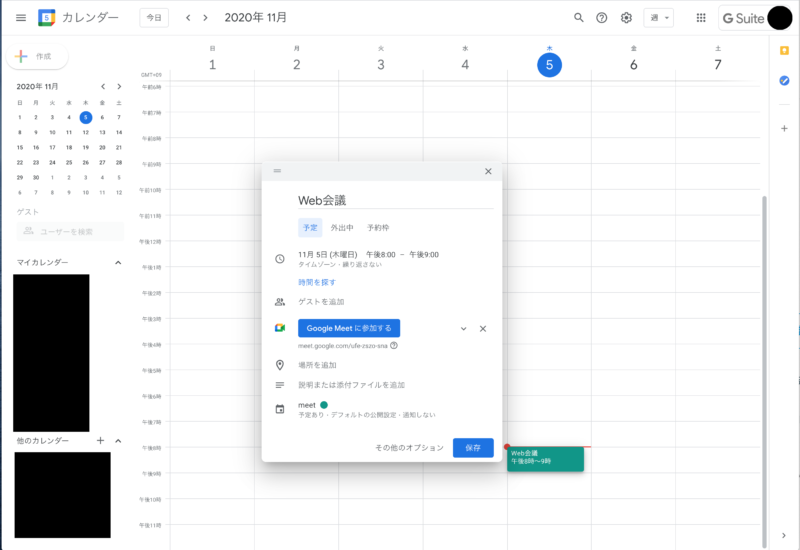Image resolution: width=800 pixels, height=550 pixels.
Task: Select Monday 2 in week header
Action: tap(296, 65)
